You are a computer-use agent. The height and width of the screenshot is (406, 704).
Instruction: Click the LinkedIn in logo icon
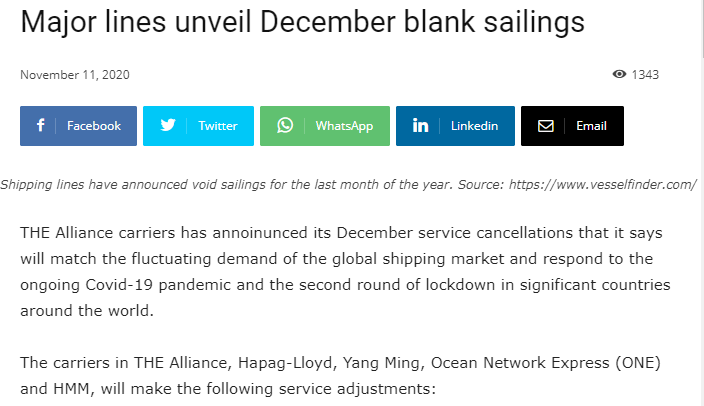(x=420, y=126)
